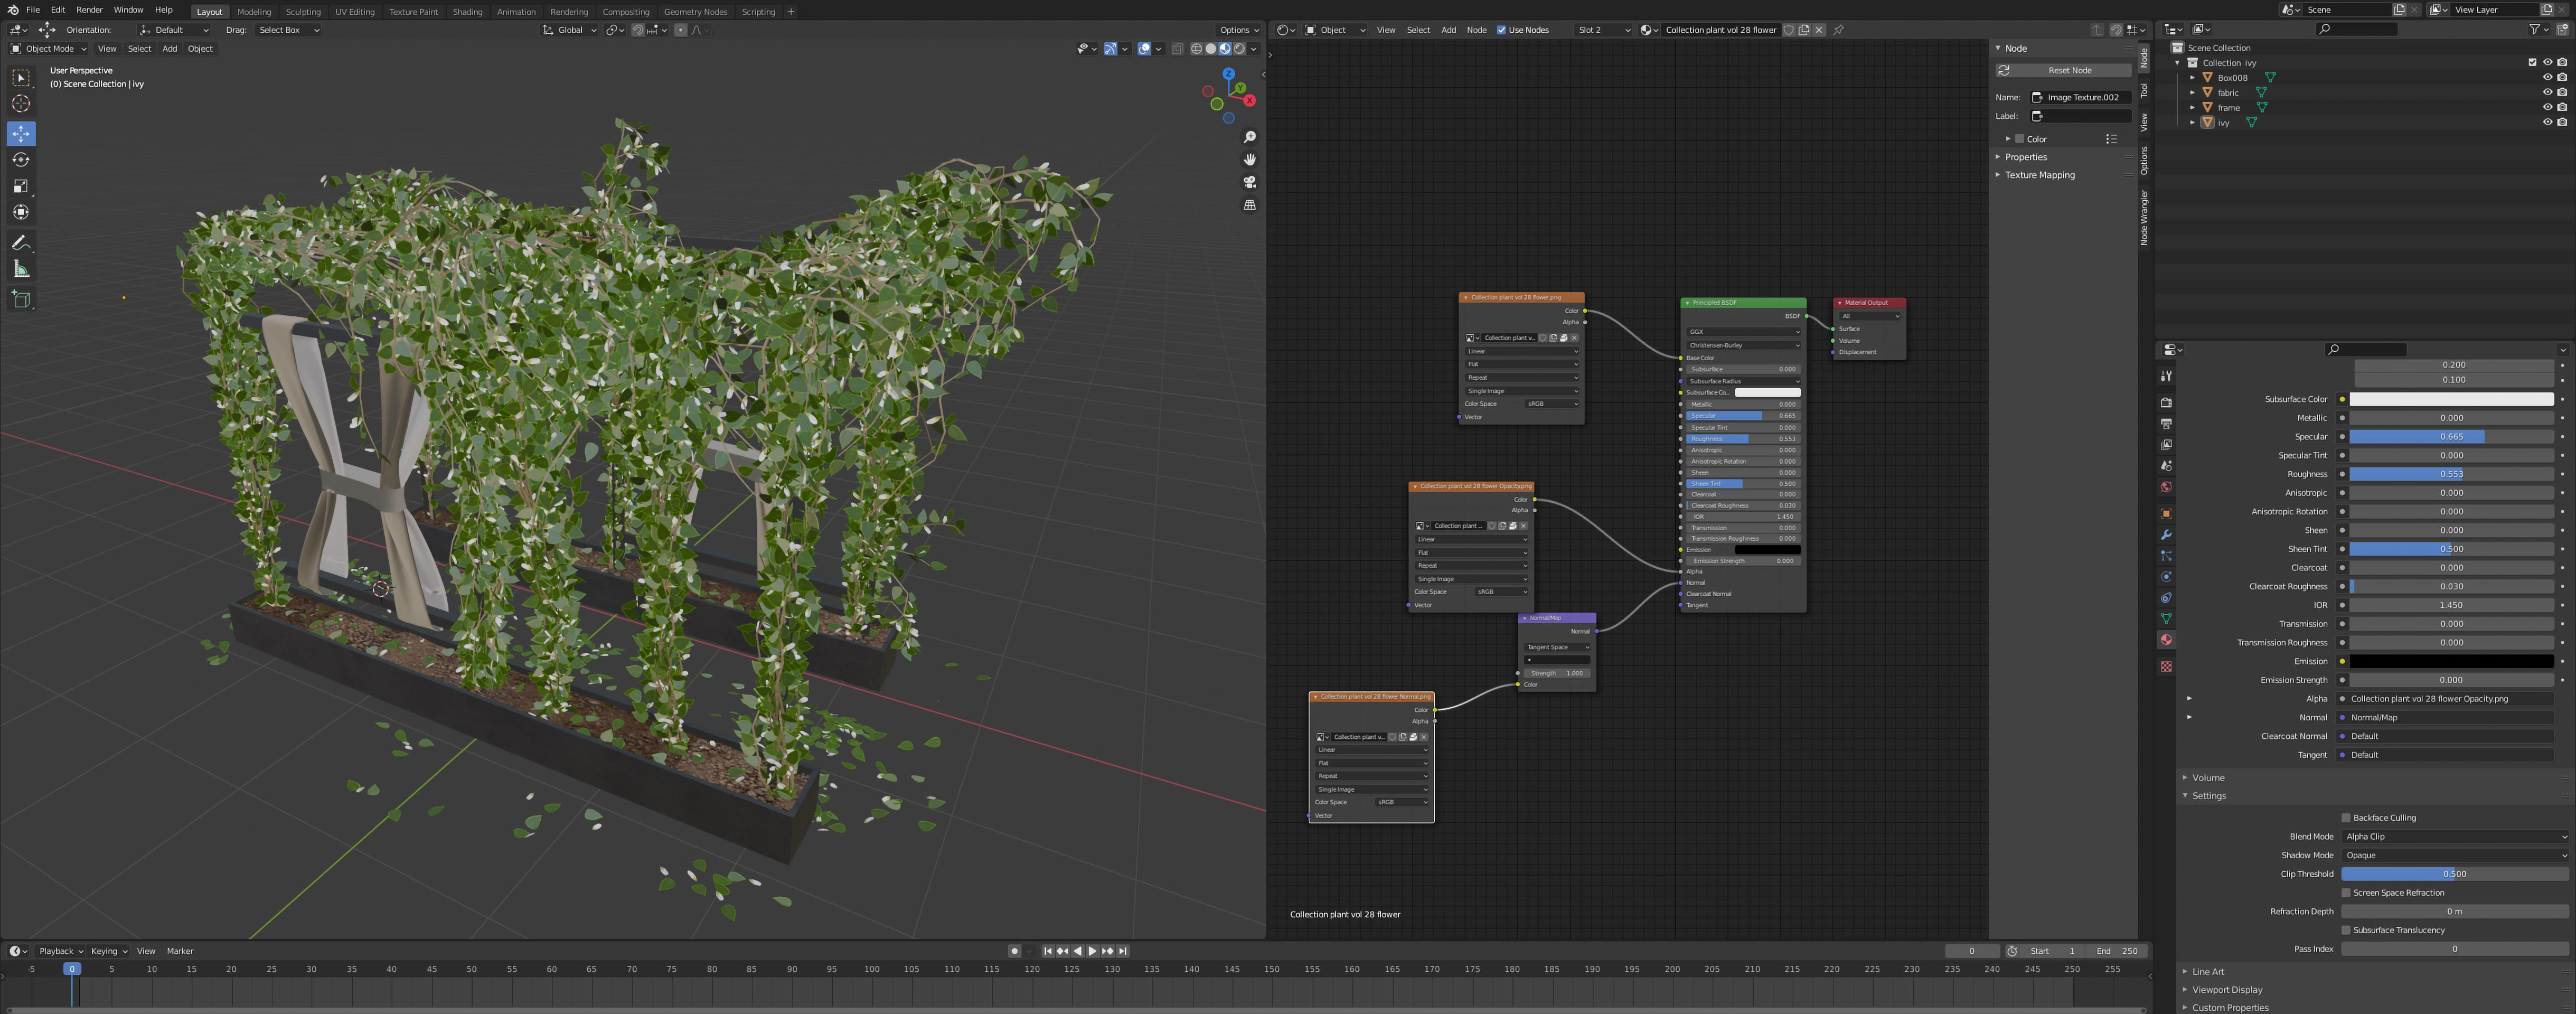Open the Shadow Mode Opaque dropdown
The image size is (2576, 1014).
(x=2455, y=855)
